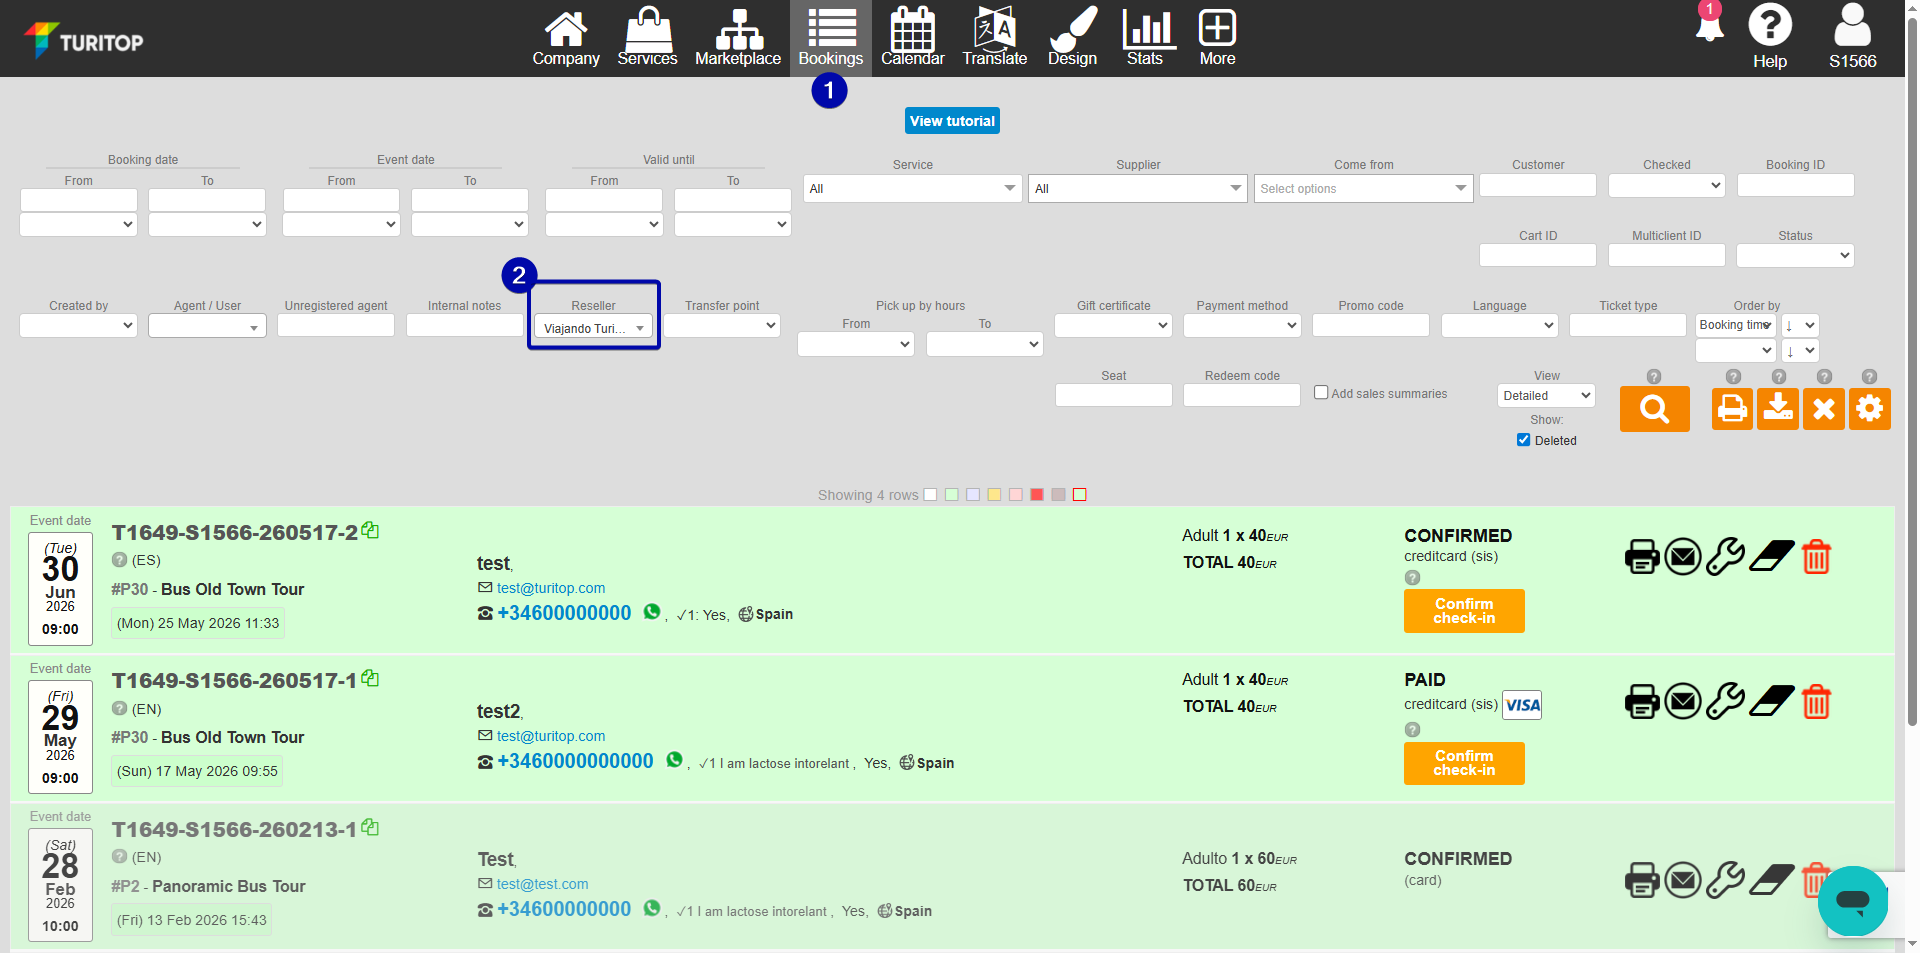Open the Order by Booking time dropdown
Screen dimensions: 1920x953
1736,325
